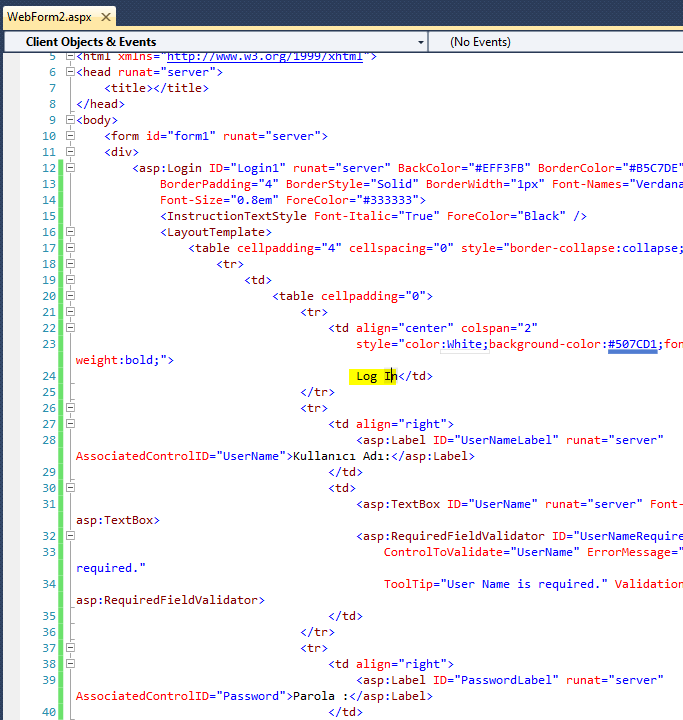The height and width of the screenshot is (720, 683).
Task: Collapse LayoutTemplate block on line 16
Action: coord(70,231)
